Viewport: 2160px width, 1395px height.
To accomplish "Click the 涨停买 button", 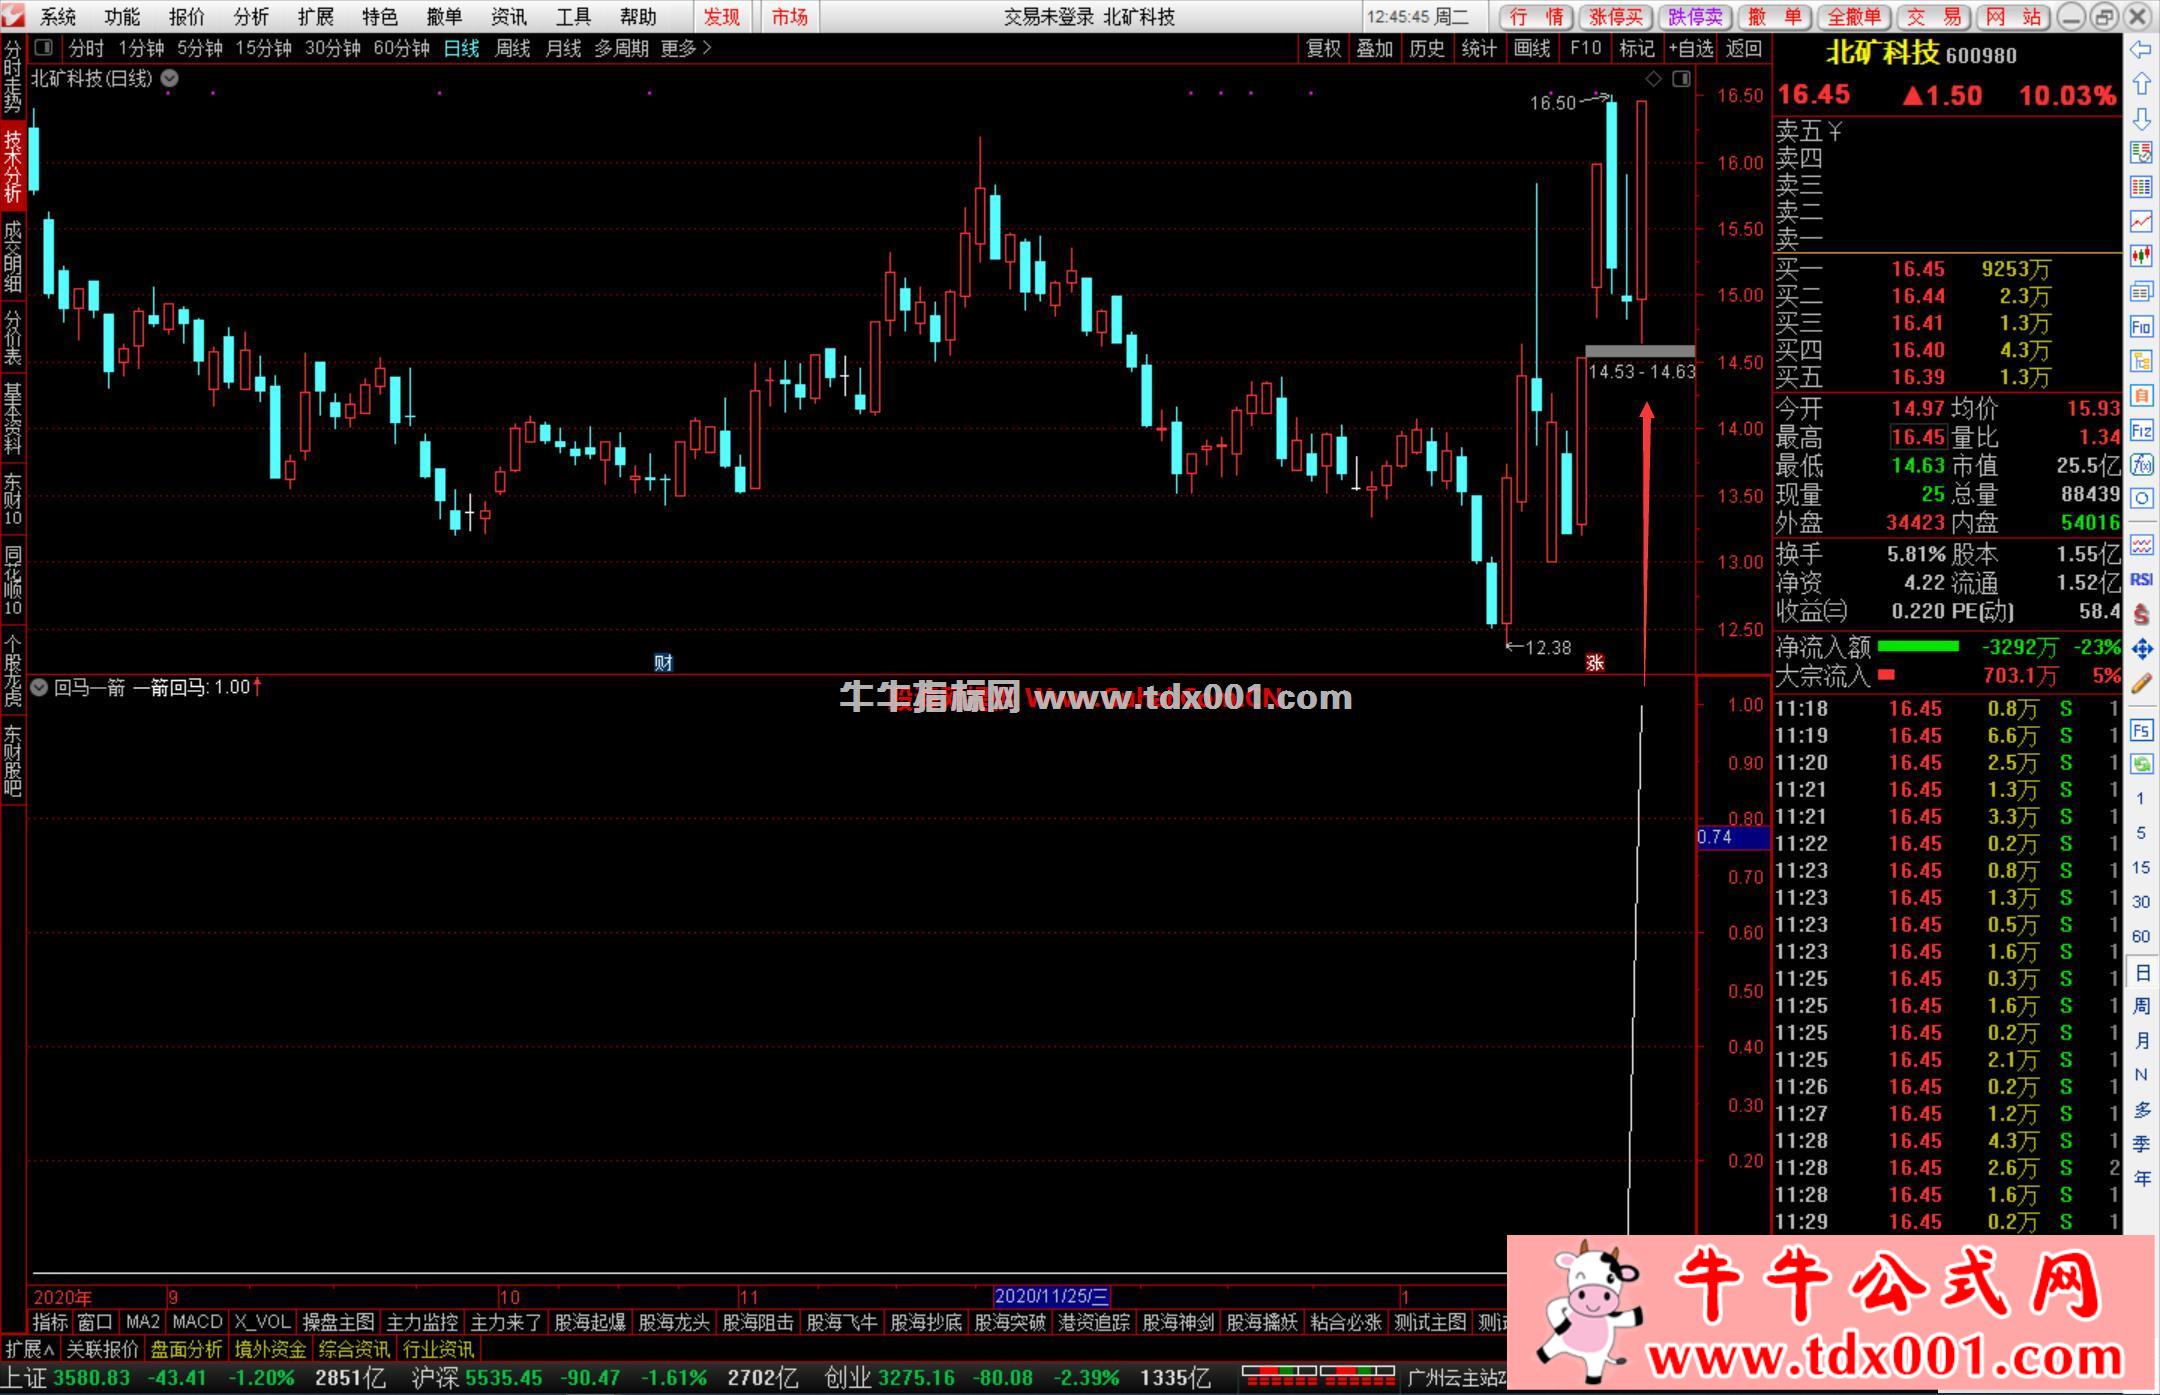I will tap(1616, 17).
